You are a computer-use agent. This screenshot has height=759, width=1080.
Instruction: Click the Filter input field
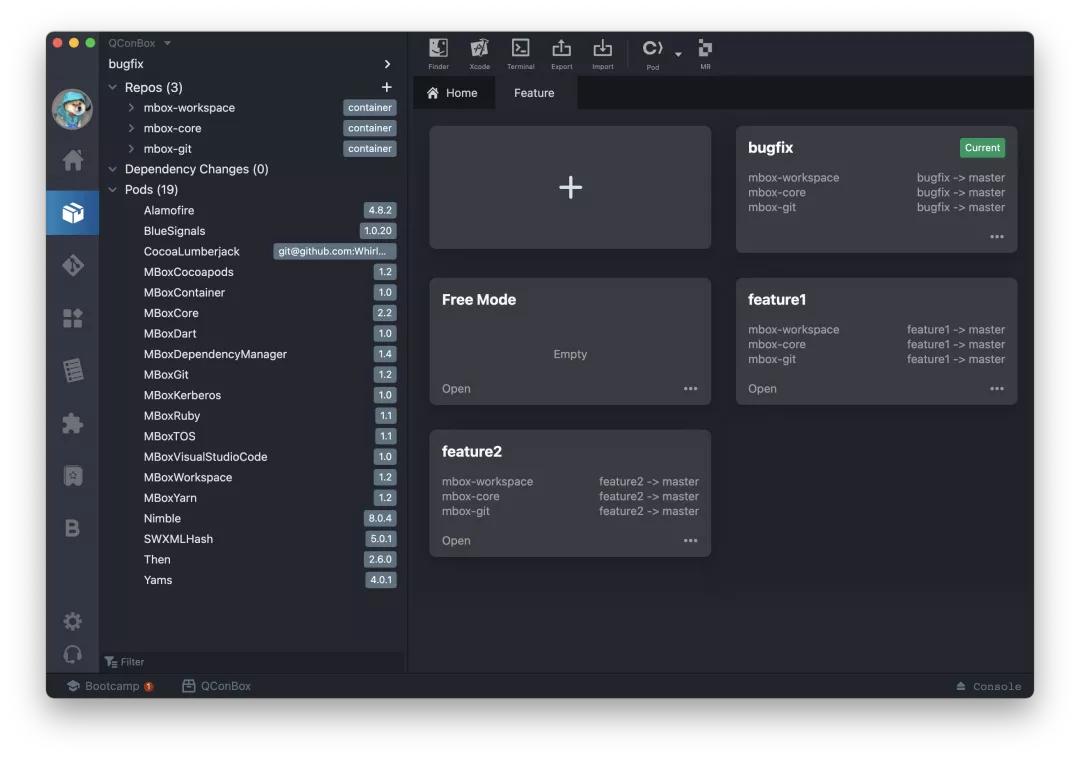coord(250,662)
